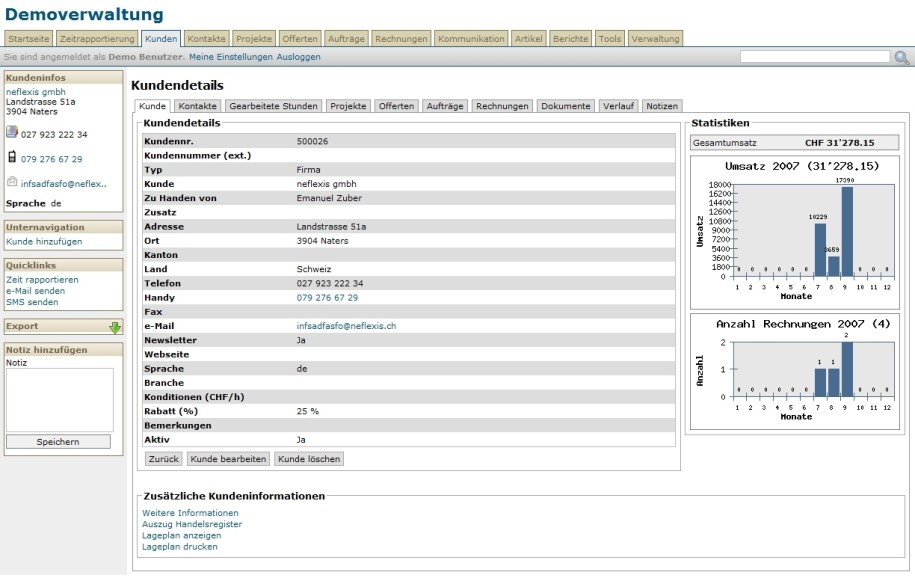Click the search magnifier icon
Image resolution: width=915 pixels, height=578 pixels.
click(x=902, y=57)
